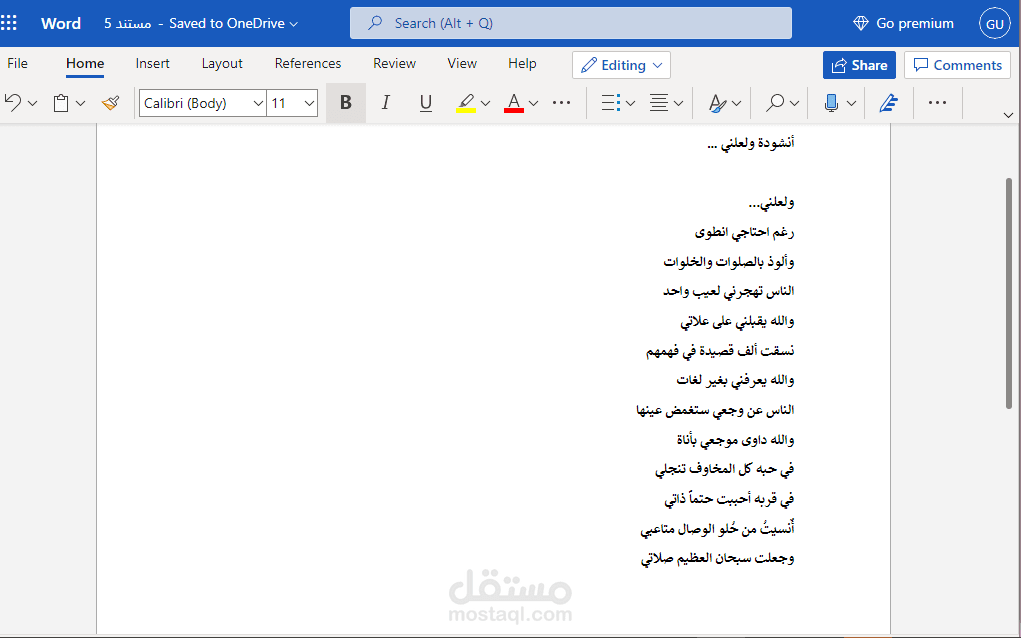1021x638 pixels.
Task: Click the line في حبه كل المخاوف تنجلي
Action: 725,469
